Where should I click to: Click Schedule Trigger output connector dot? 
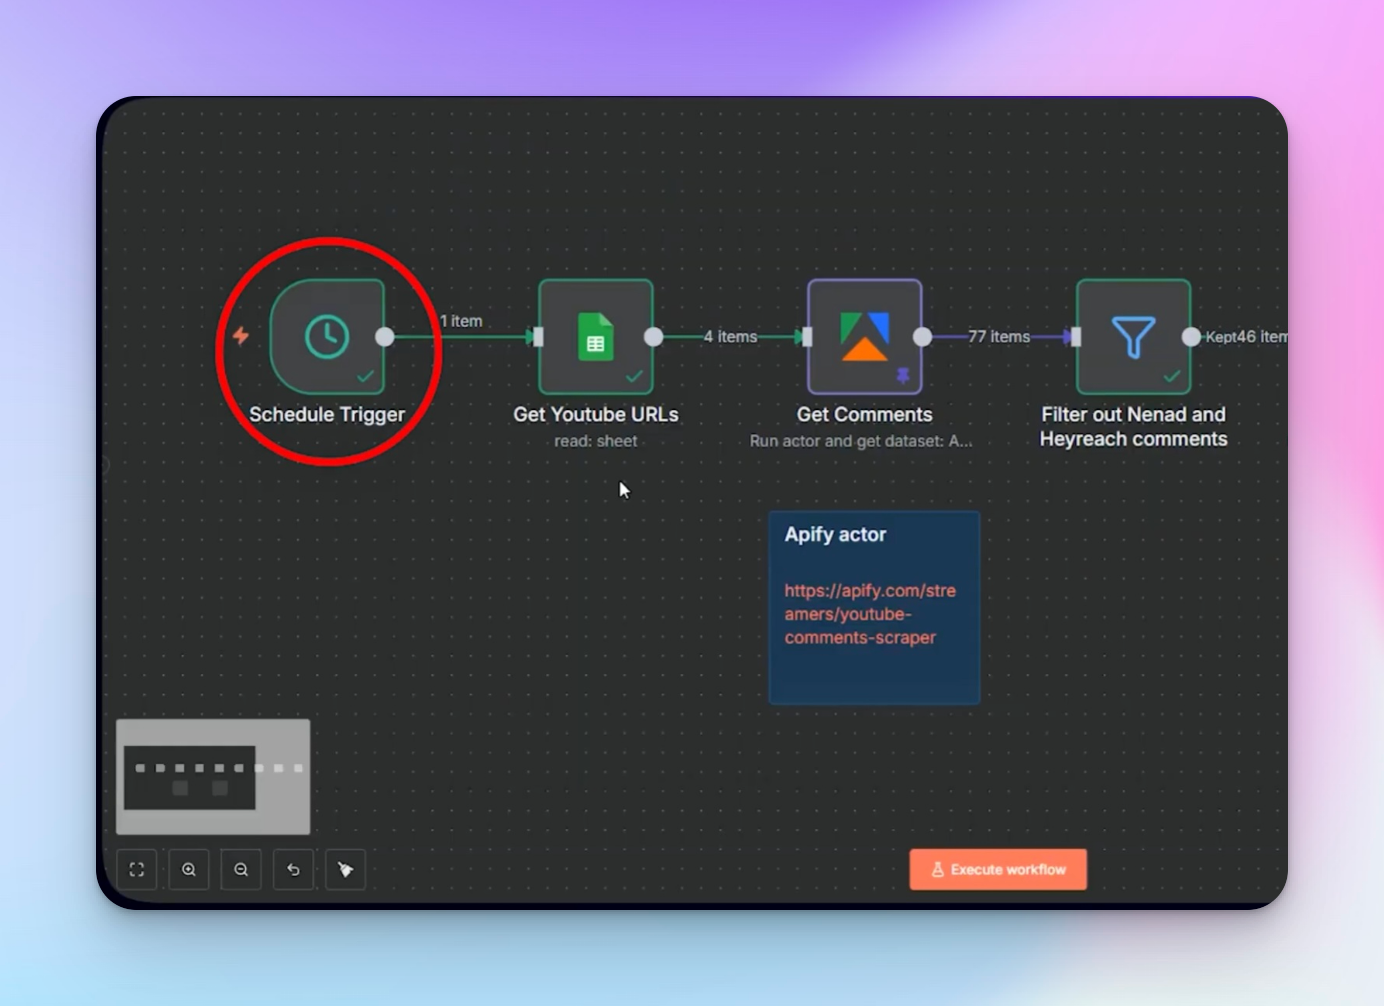385,337
